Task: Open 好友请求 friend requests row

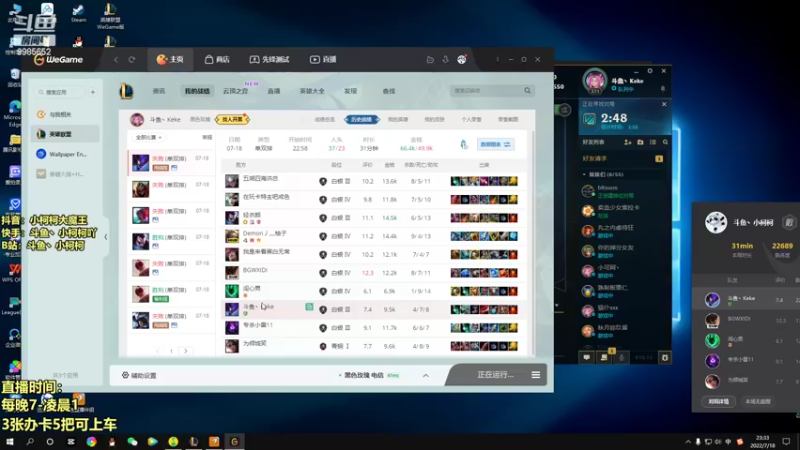Action: pyautogui.click(x=622, y=159)
